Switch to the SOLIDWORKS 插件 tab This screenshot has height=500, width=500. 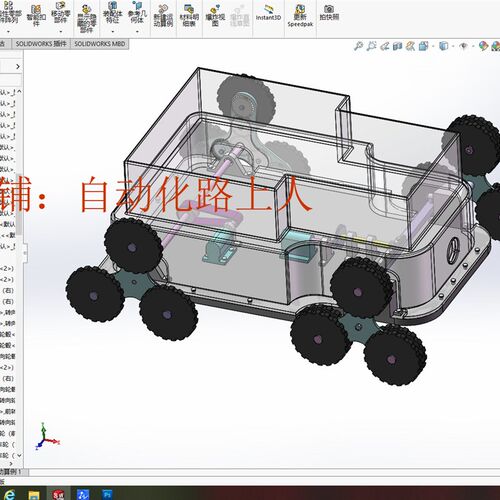[41, 44]
